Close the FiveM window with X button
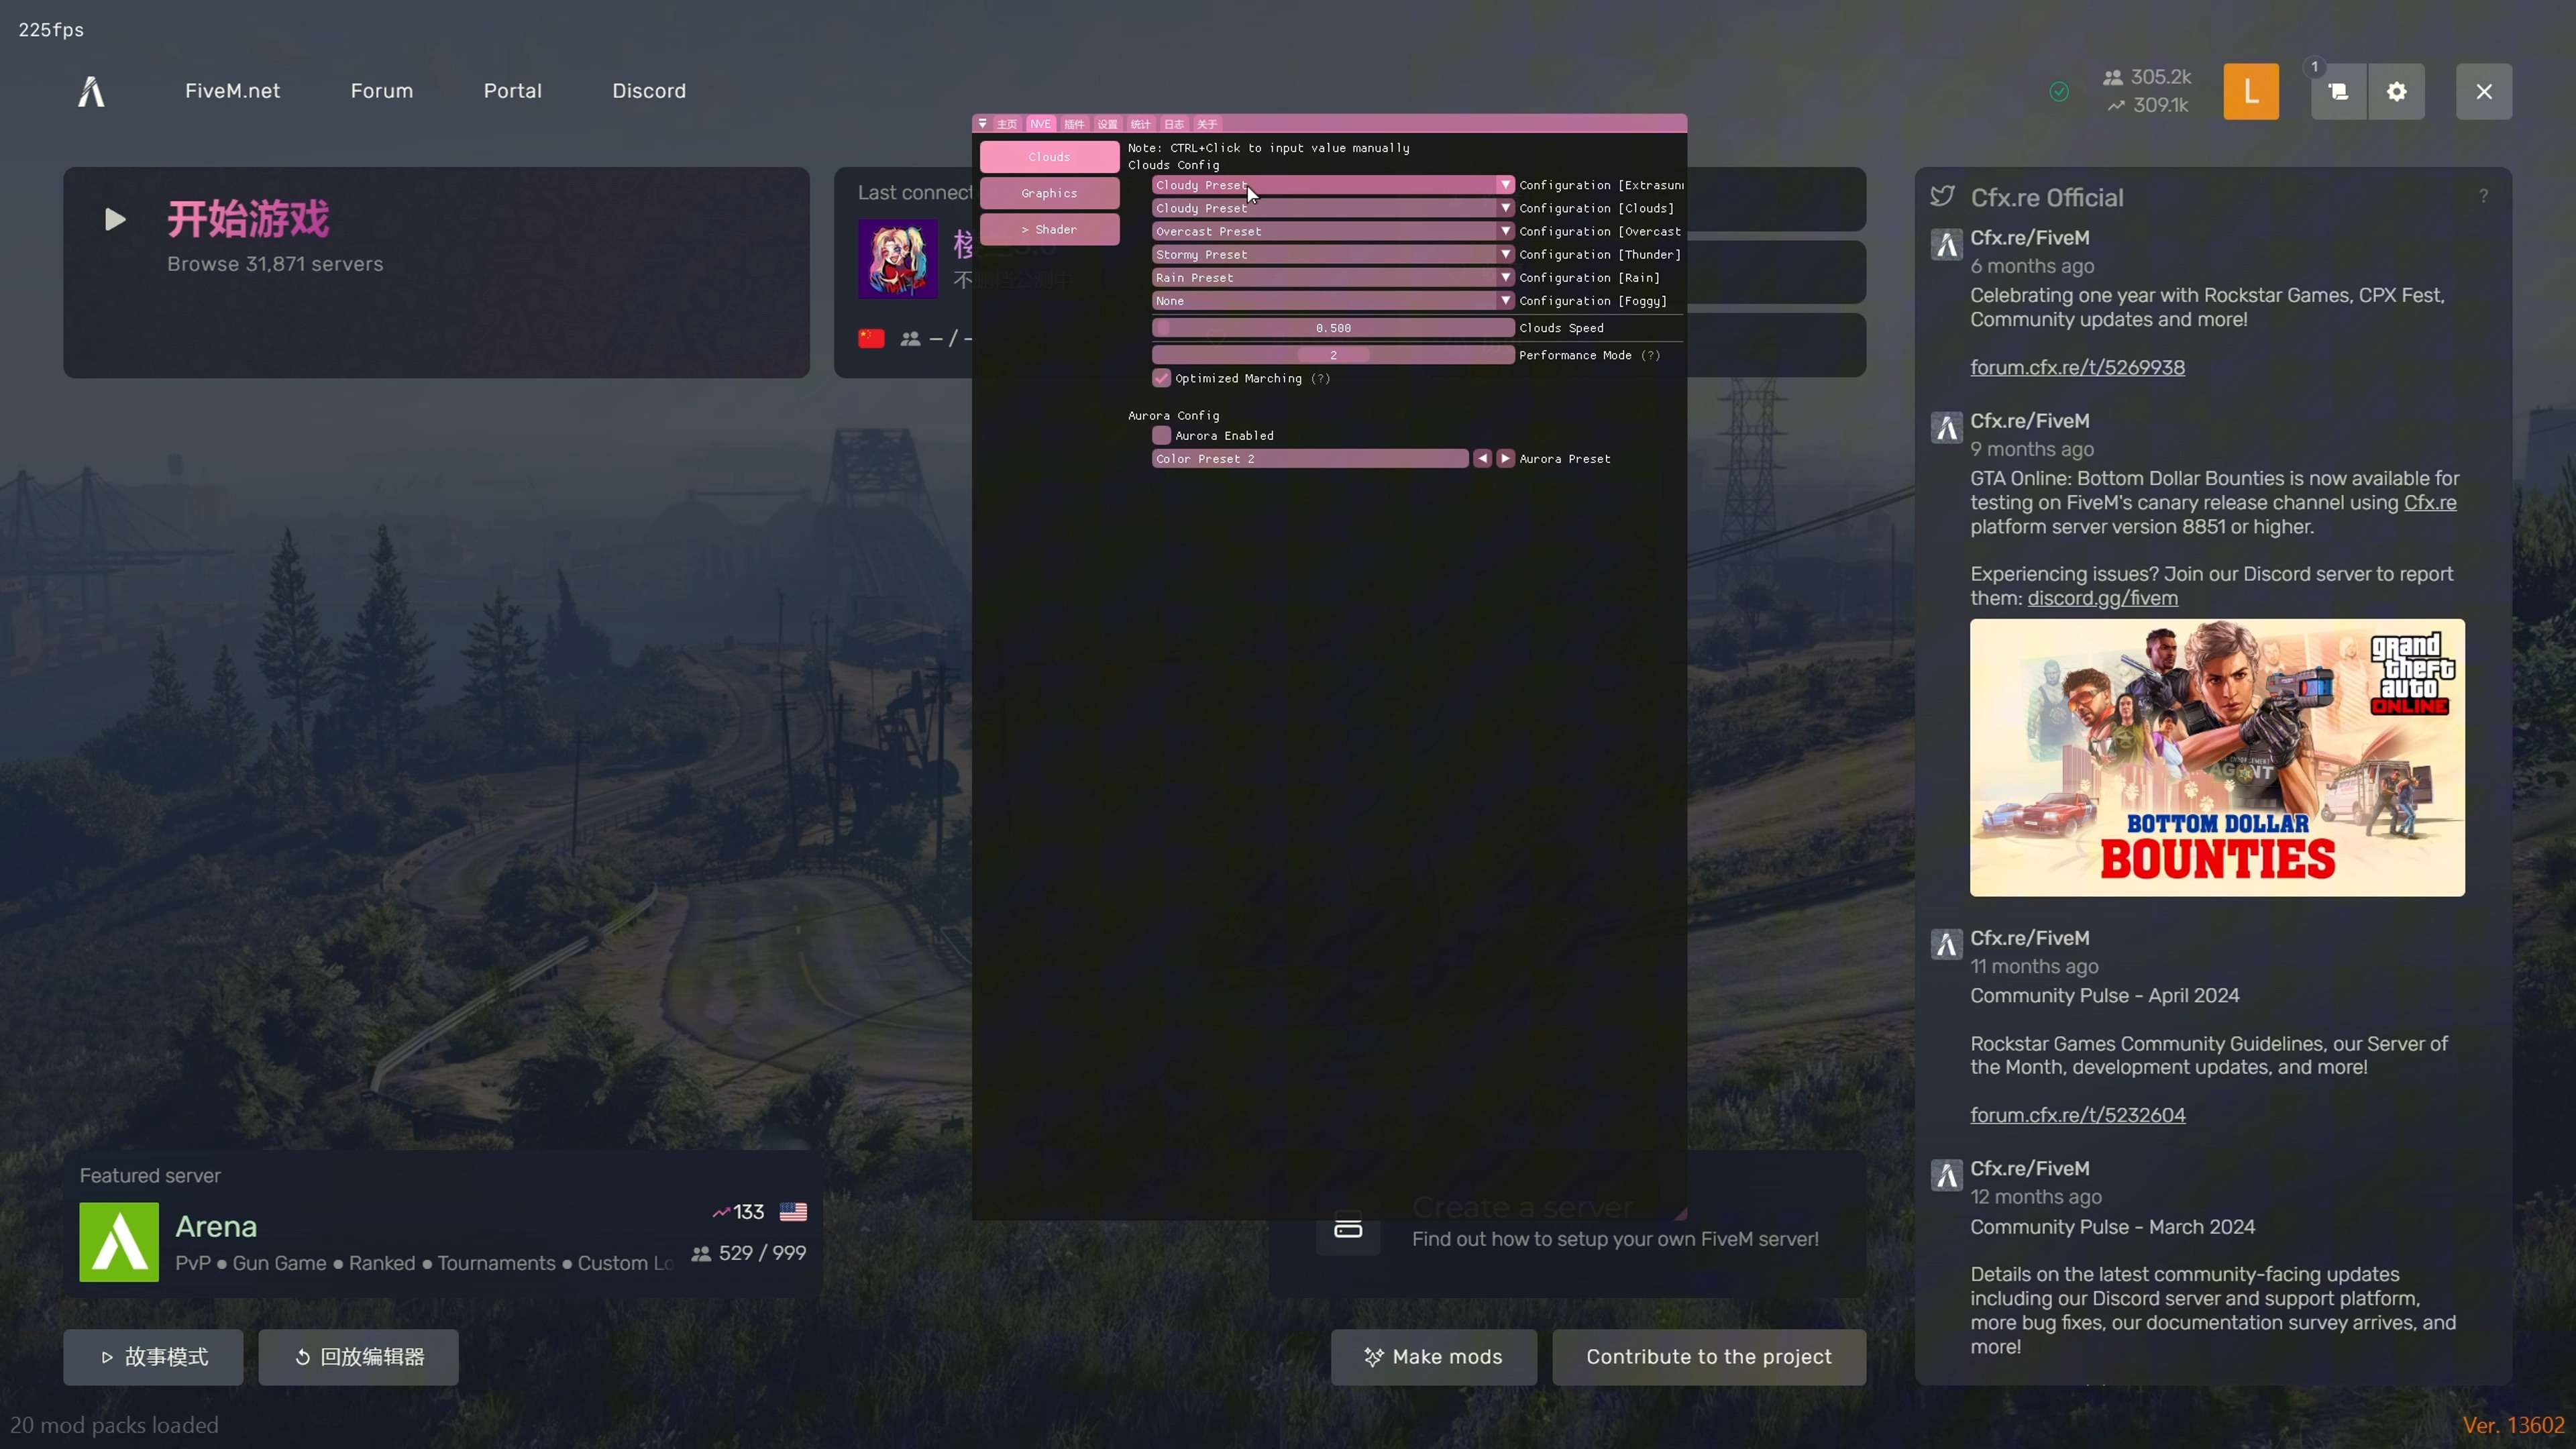 [x=2484, y=92]
